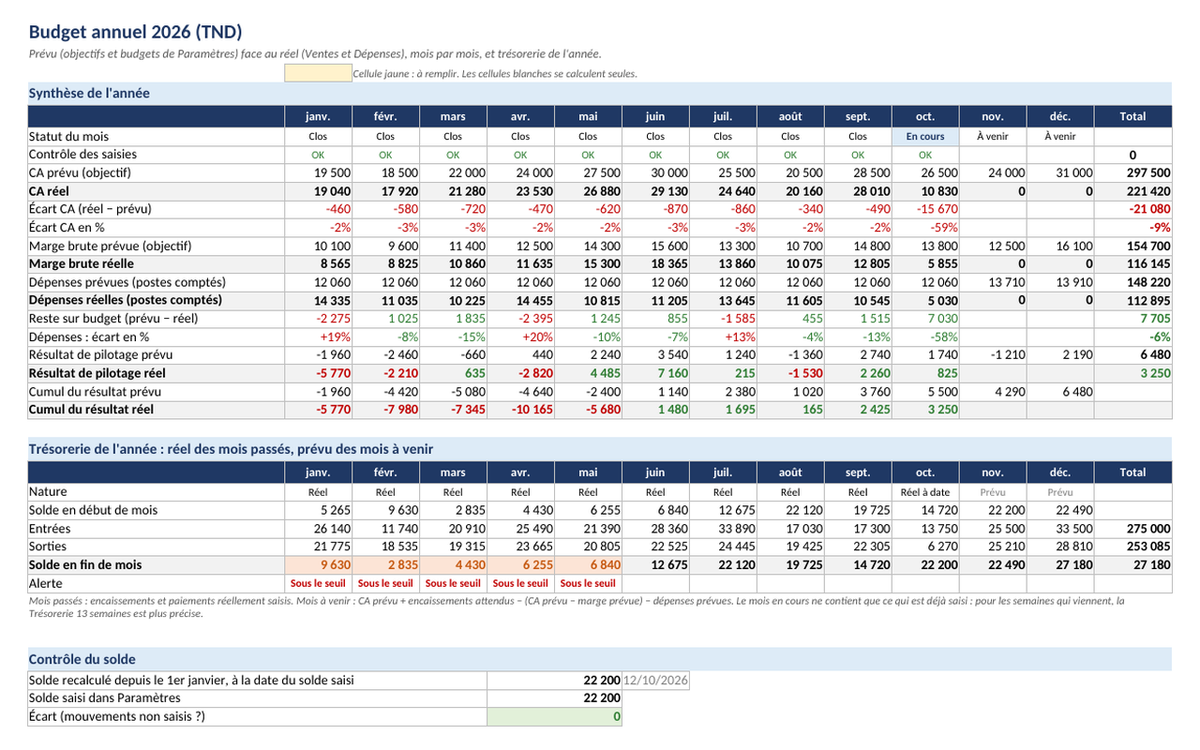Click the date "12/10/2026"
The width and height of the screenshot is (1200, 750).
[x=655, y=680]
